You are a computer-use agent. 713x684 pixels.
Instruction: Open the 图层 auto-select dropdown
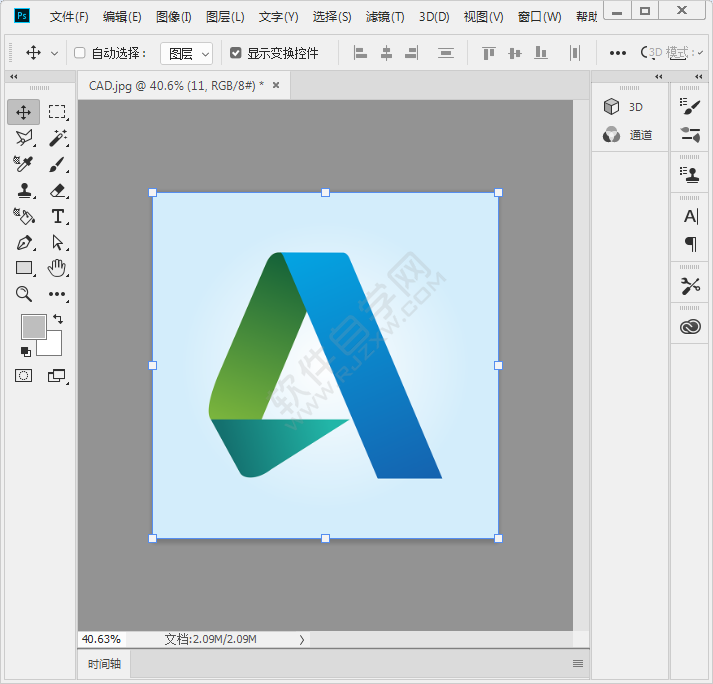coord(186,54)
